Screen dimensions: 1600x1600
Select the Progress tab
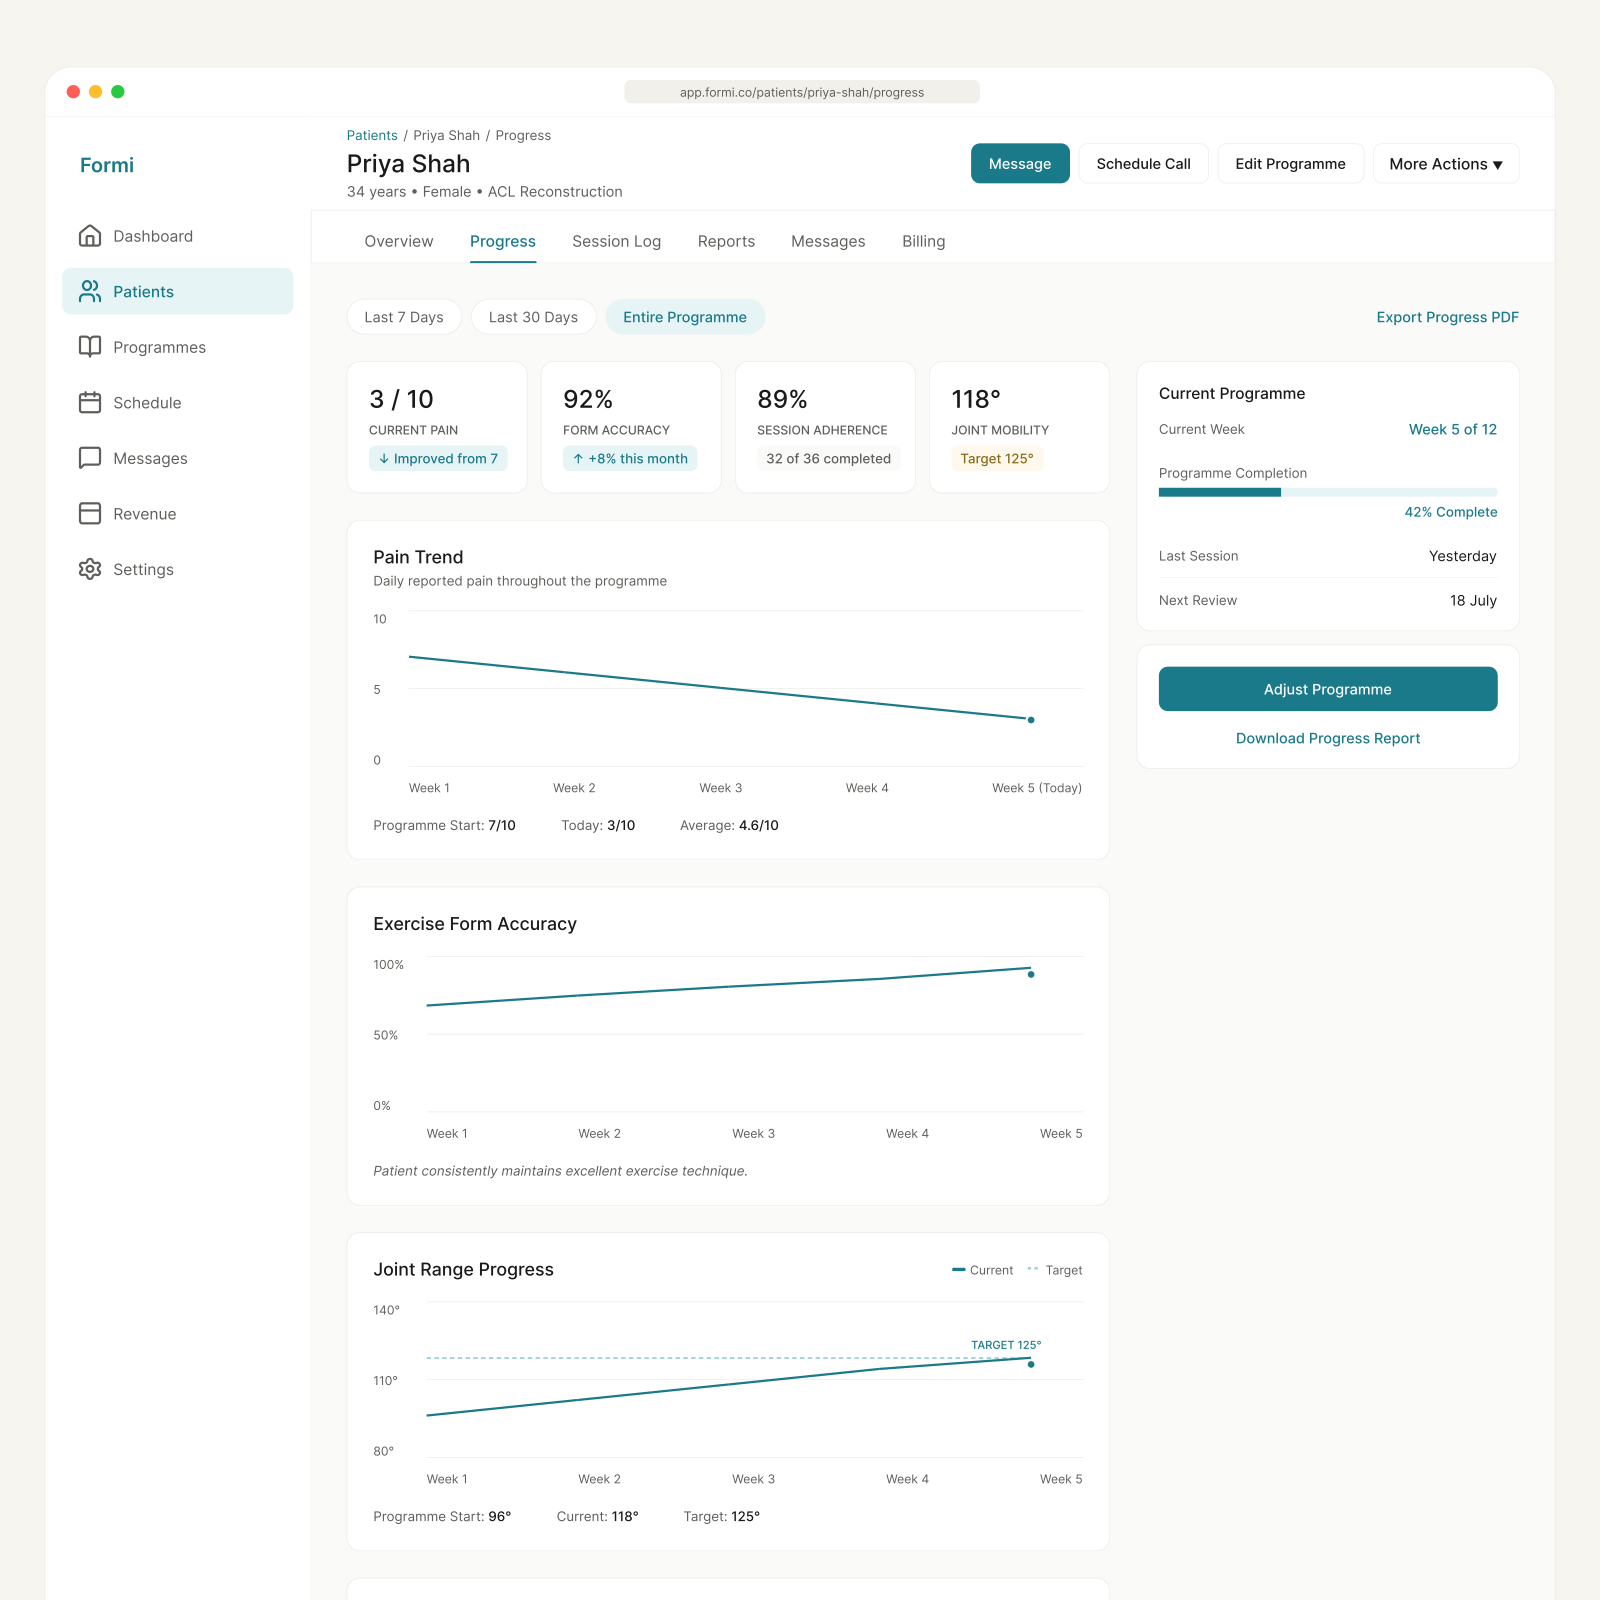(503, 241)
